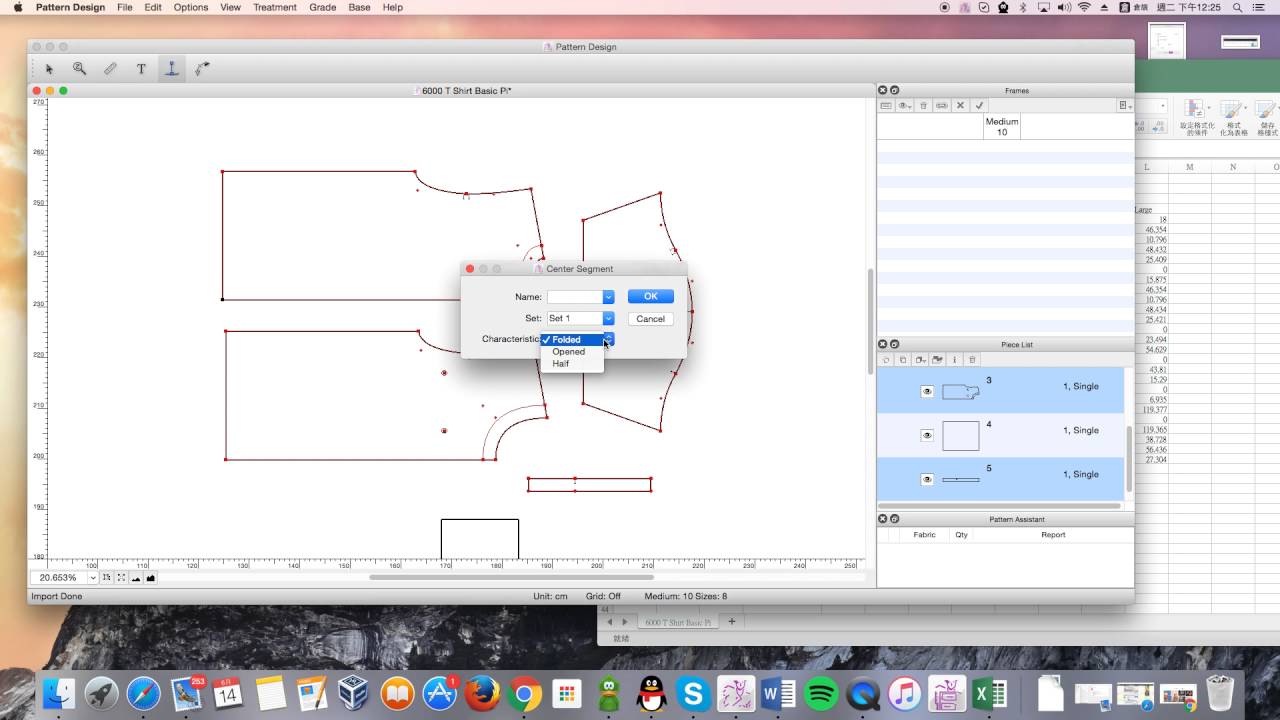Open the View menu
Screen dimensions: 1280x720
point(230,7)
